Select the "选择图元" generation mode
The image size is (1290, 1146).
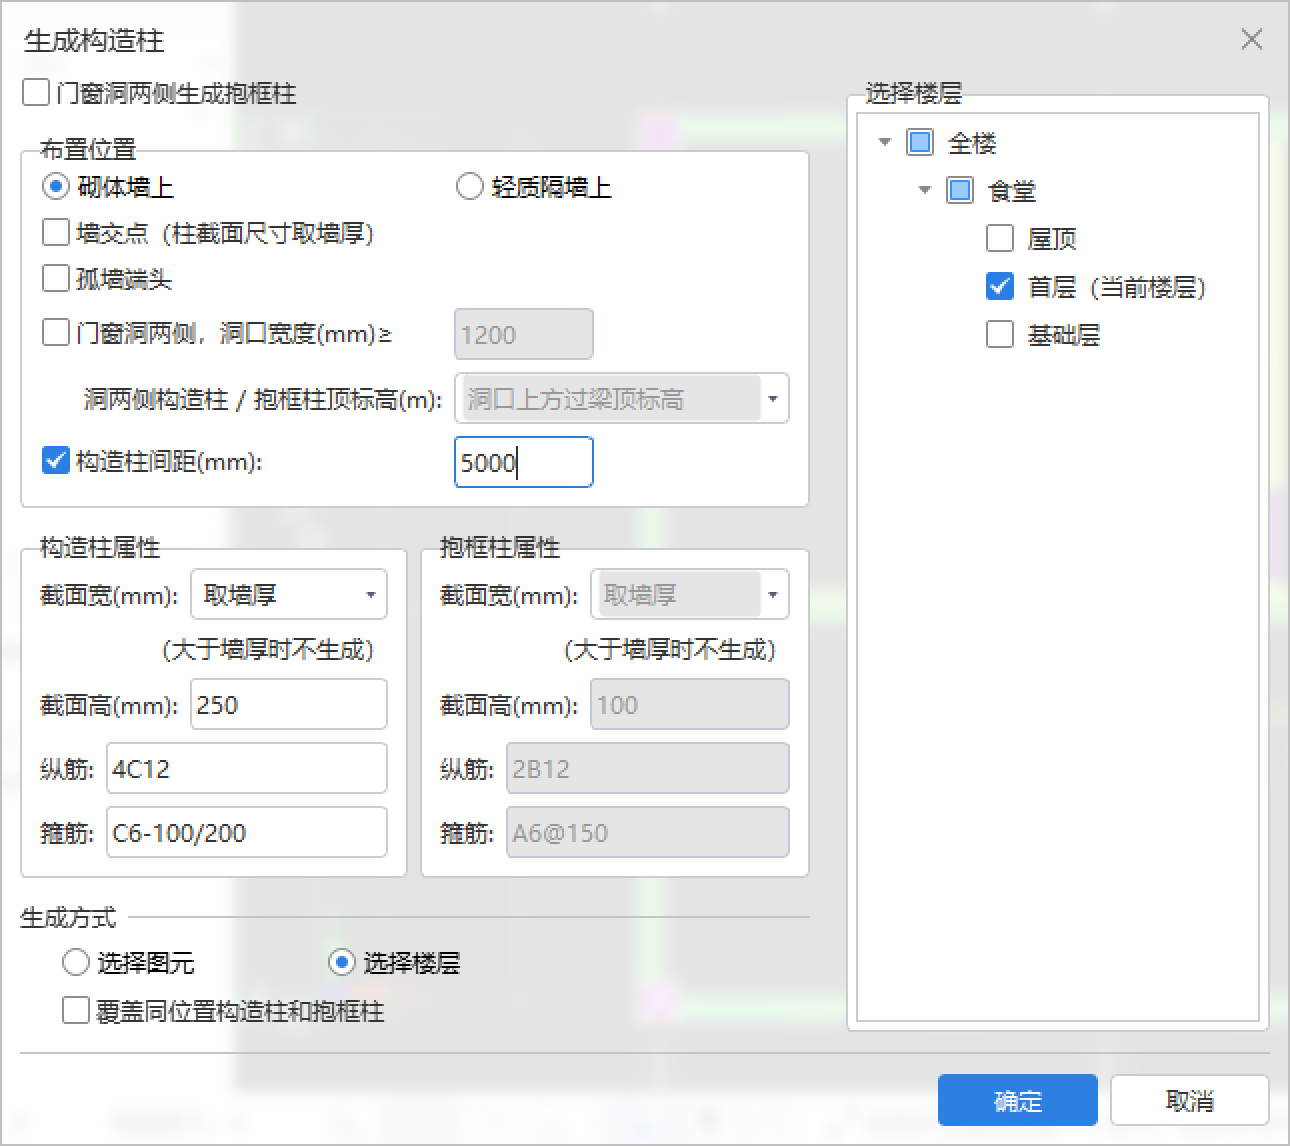(x=76, y=962)
